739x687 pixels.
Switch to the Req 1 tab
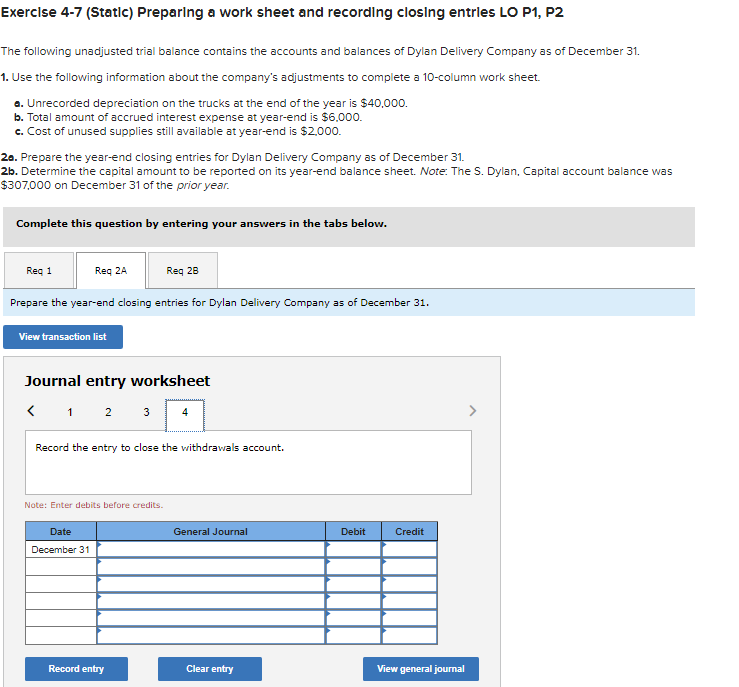point(39,270)
